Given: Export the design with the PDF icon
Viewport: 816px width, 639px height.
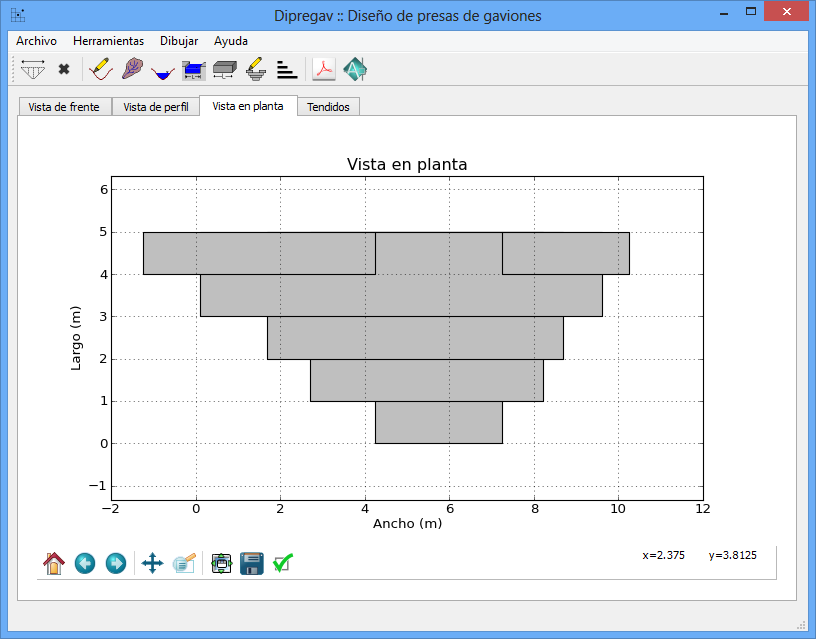Looking at the screenshot, I should (324, 70).
